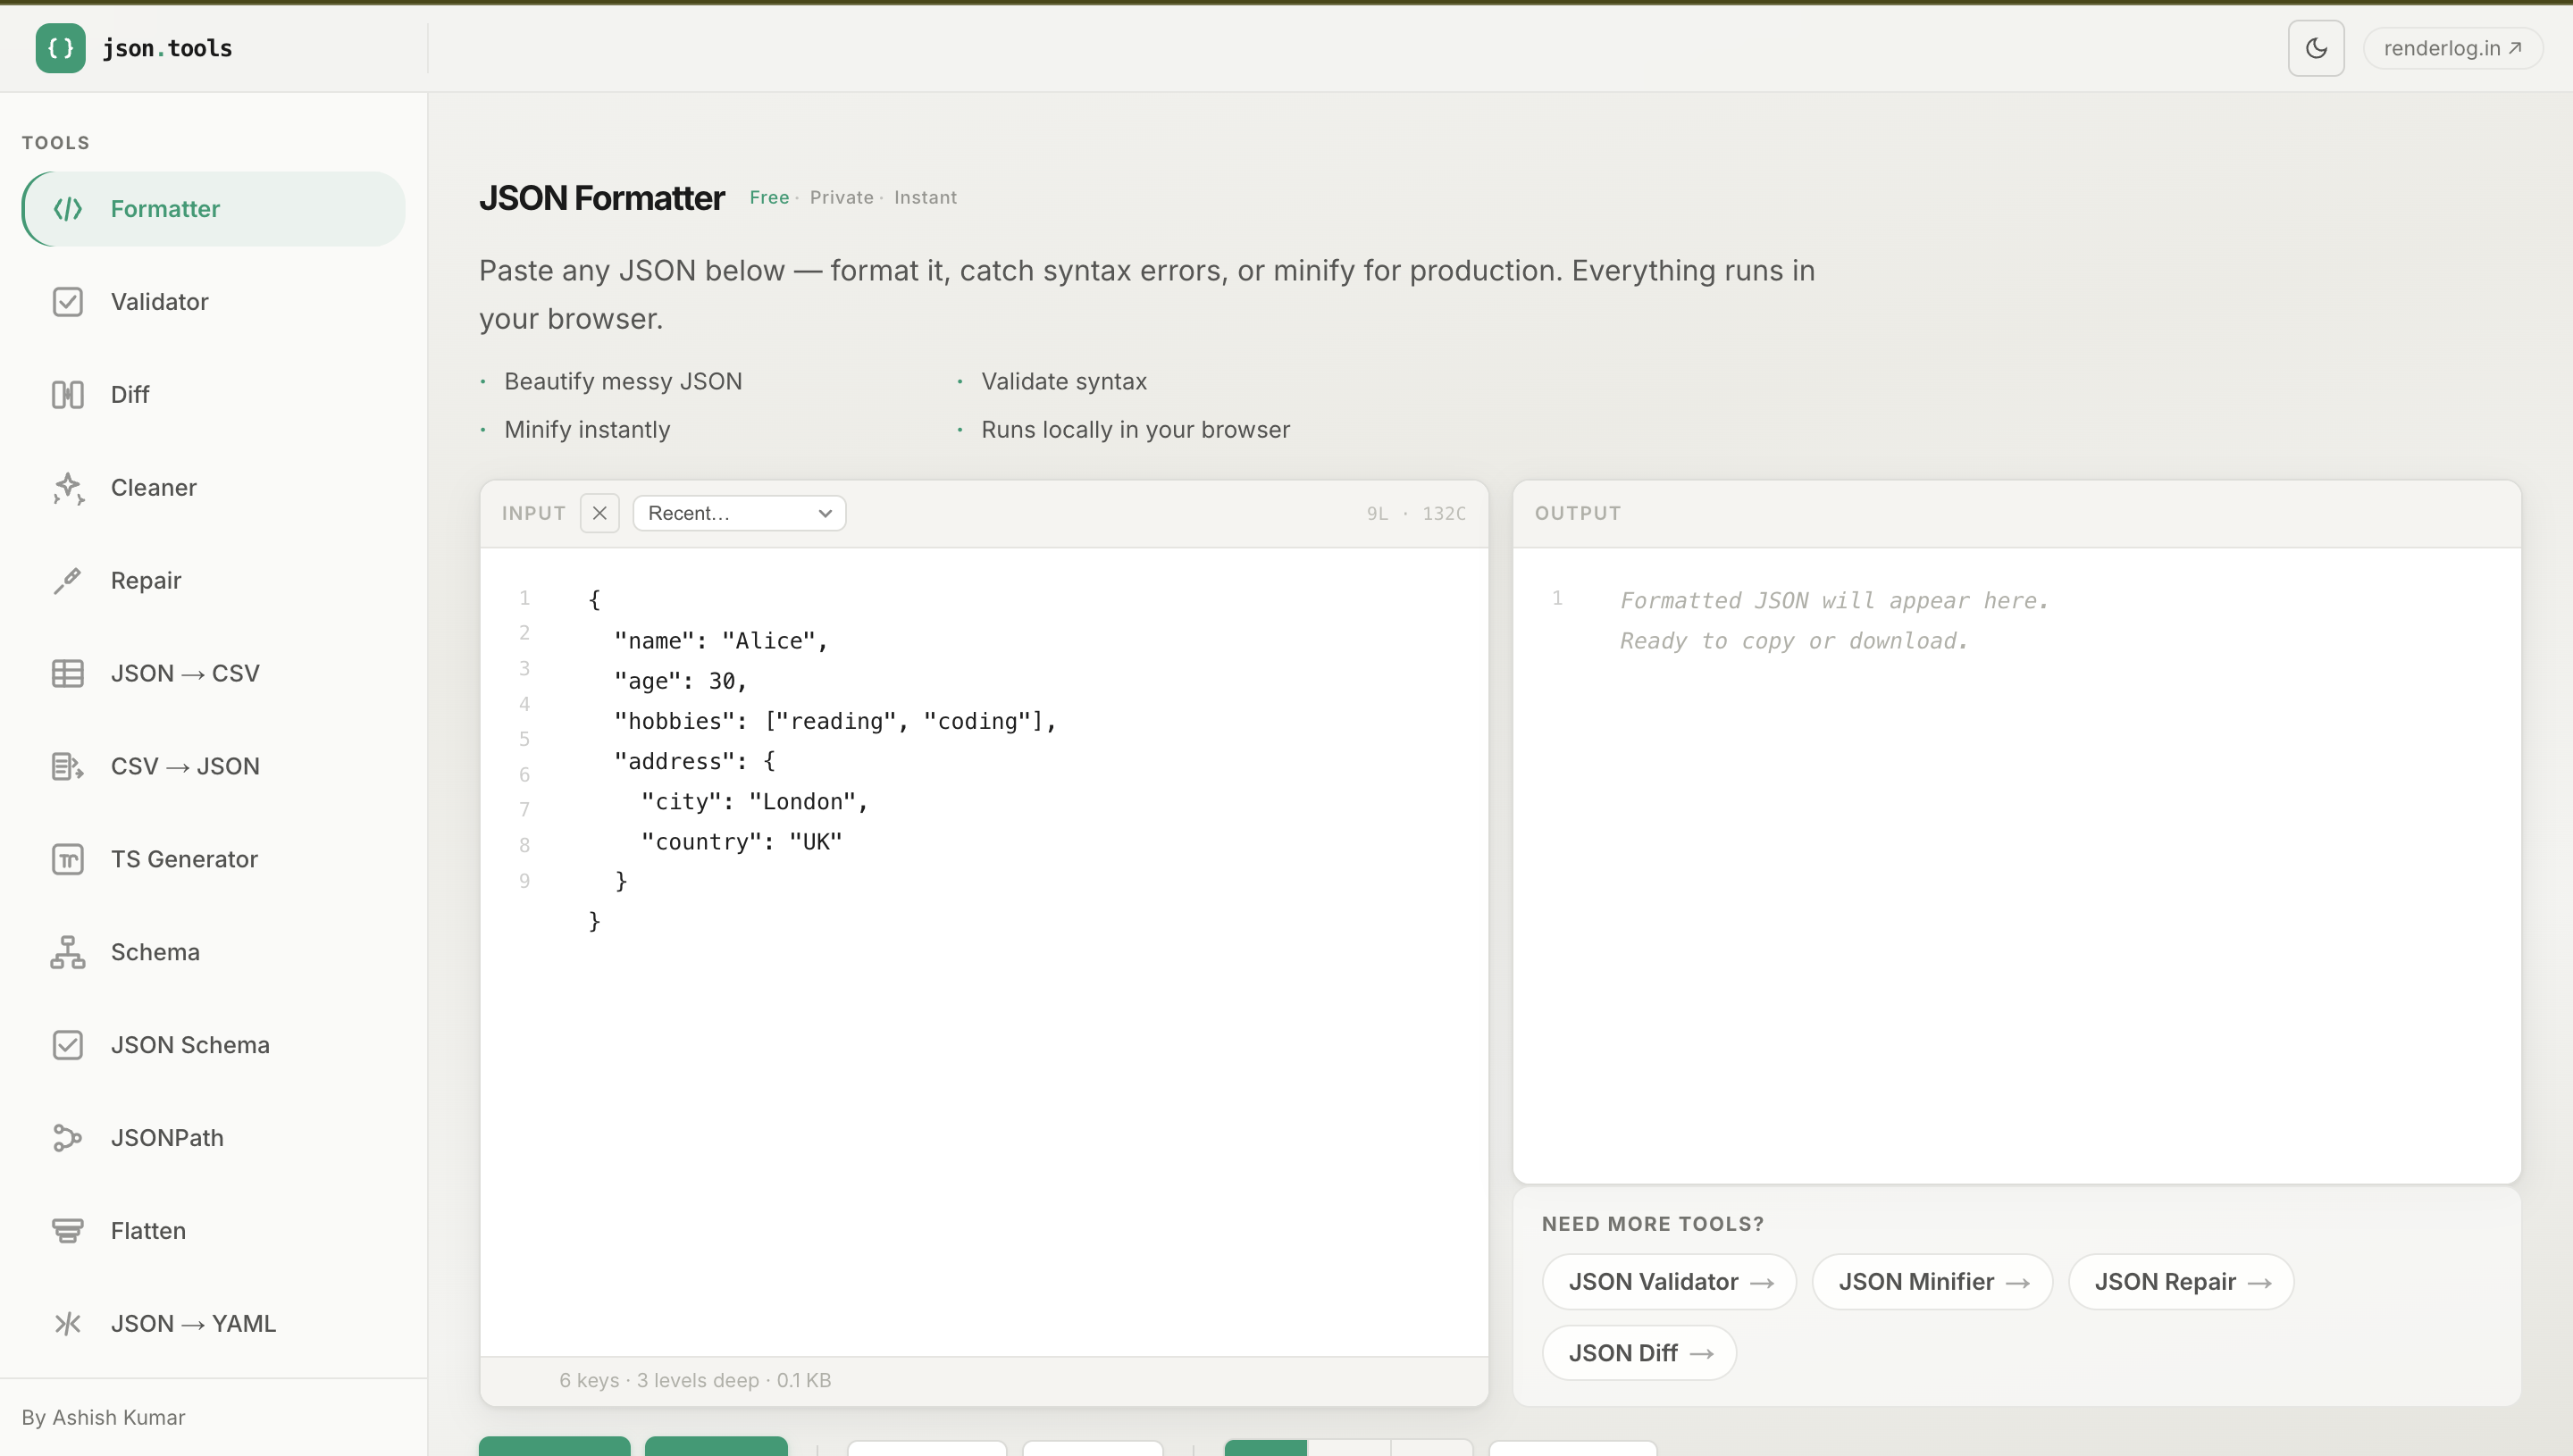The height and width of the screenshot is (1456, 2573).
Task: Open the JSON → YAML asterisk icon
Action: point(67,1325)
